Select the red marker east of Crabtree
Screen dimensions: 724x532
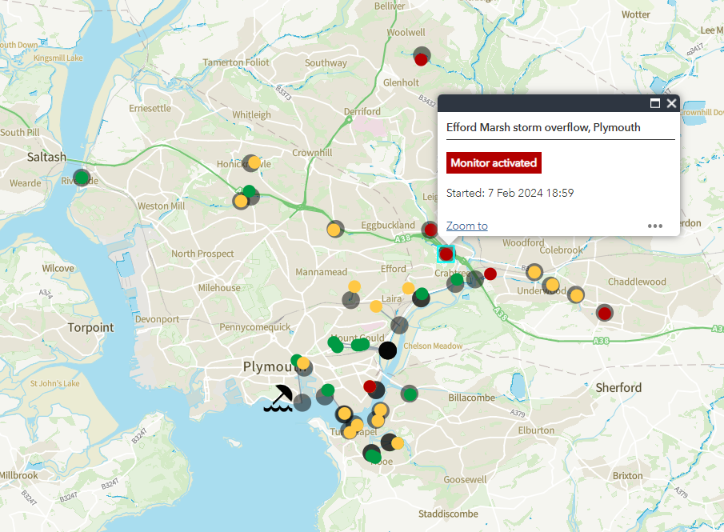(490, 274)
